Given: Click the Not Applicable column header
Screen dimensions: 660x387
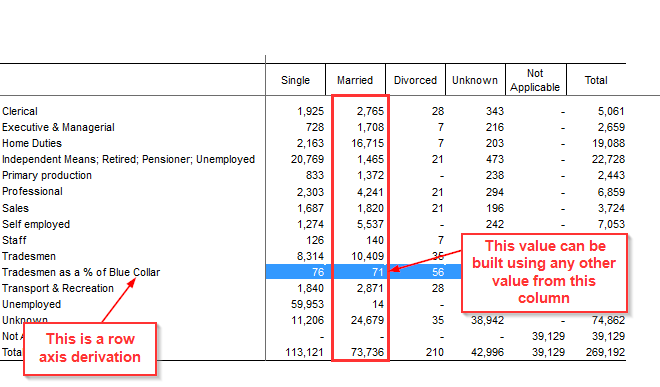Looking at the screenshot, I should tap(535, 80).
